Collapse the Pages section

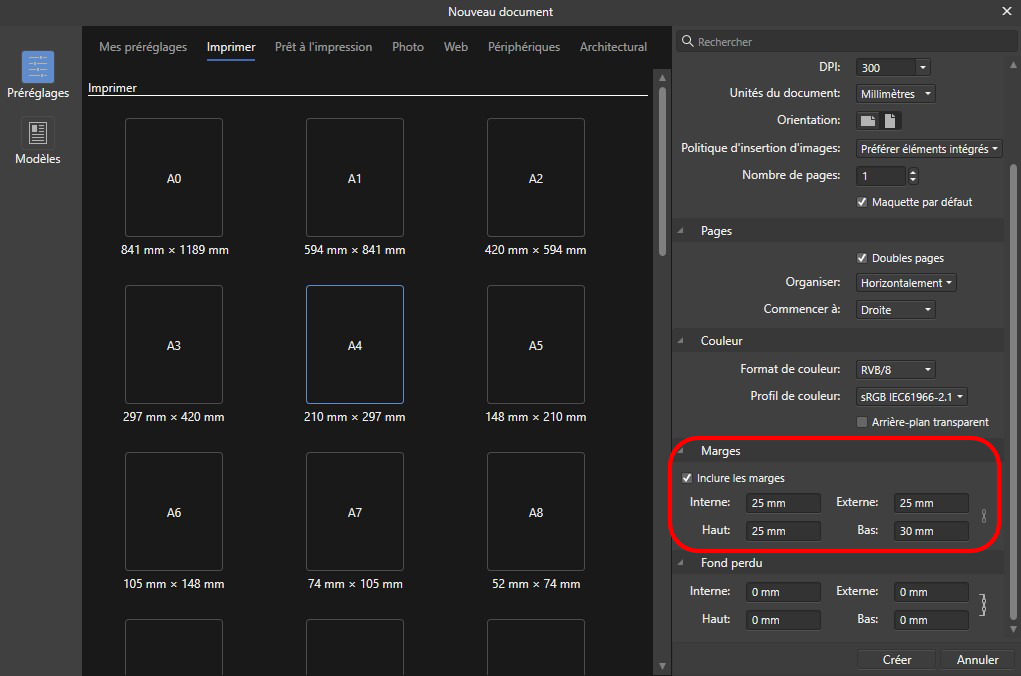click(681, 231)
